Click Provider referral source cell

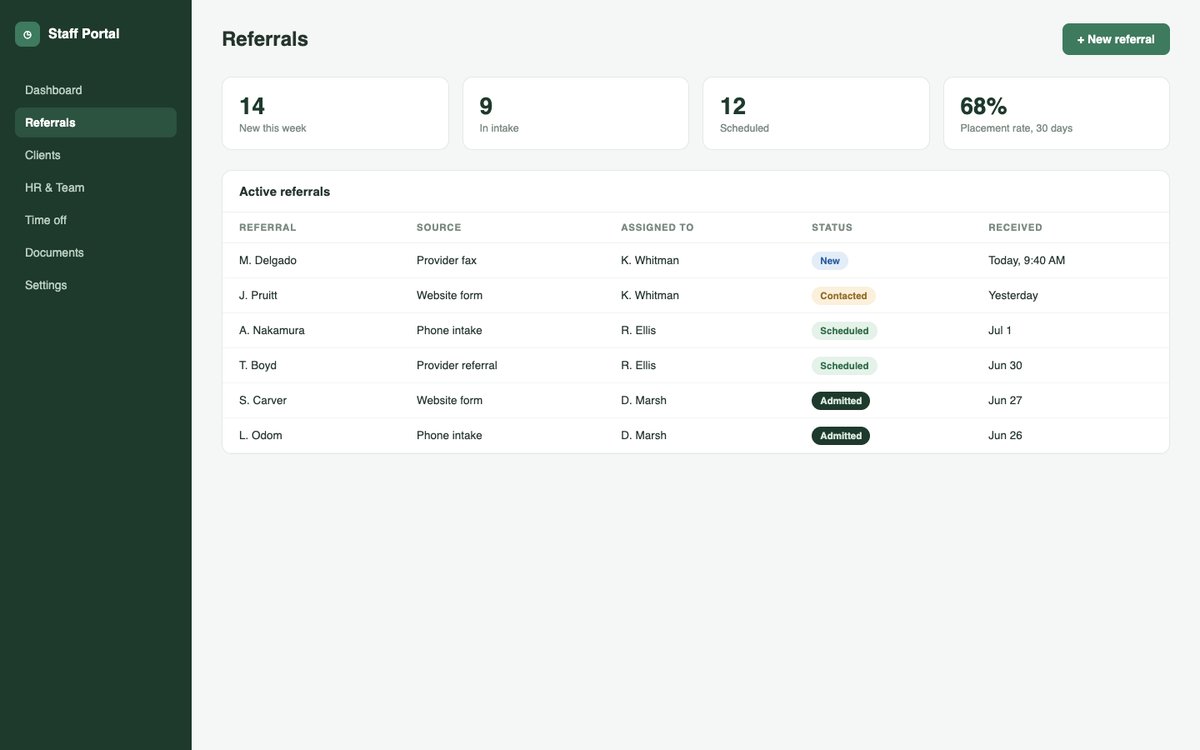[457, 365]
